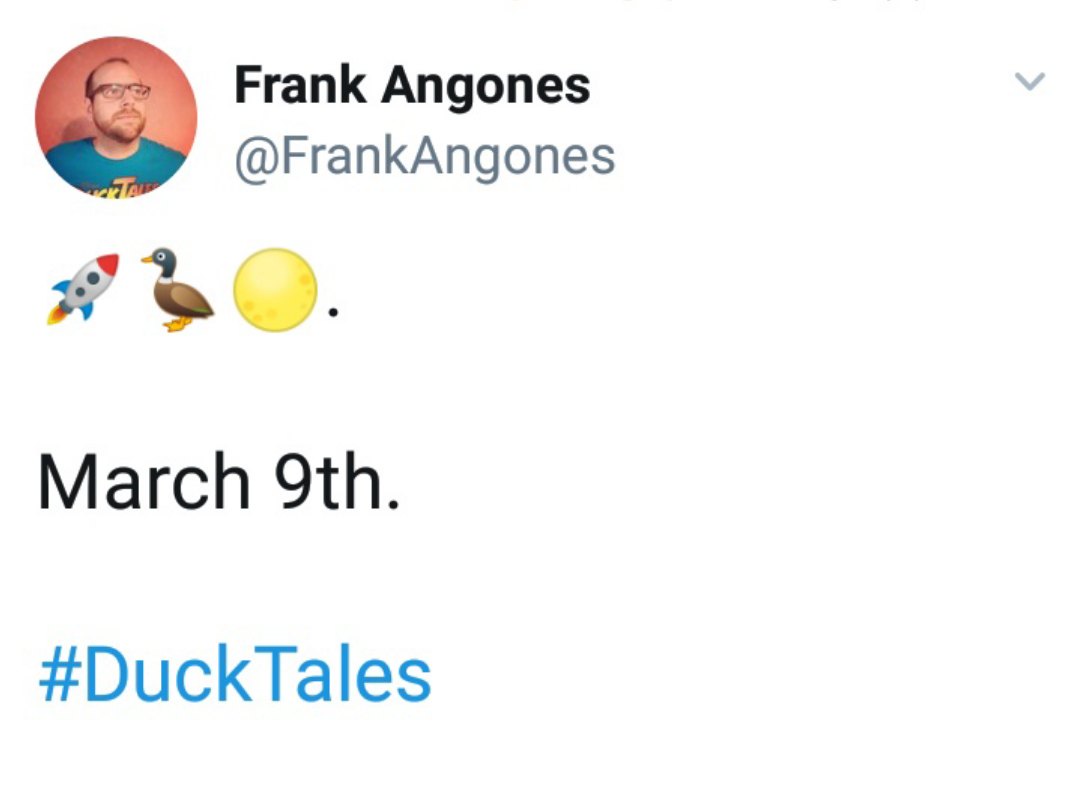
Task: Click the rocket emoji in the tweet
Action: click(x=83, y=288)
